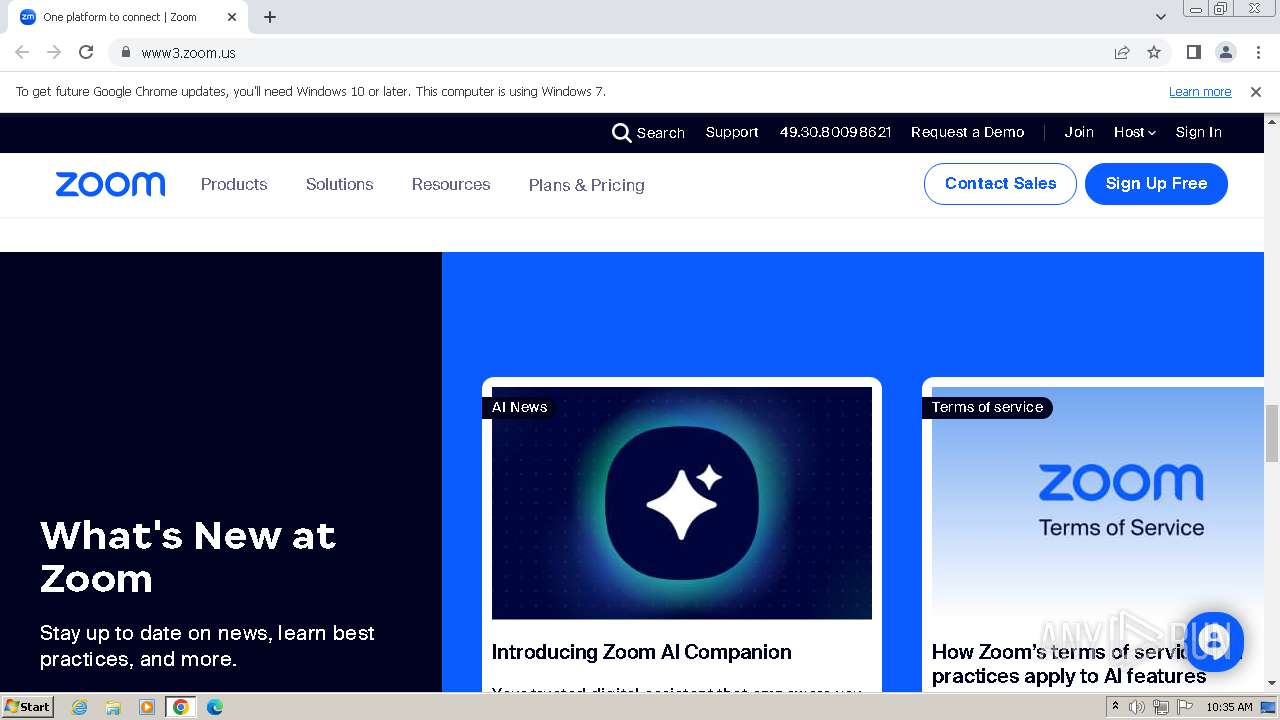Viewport: 1280px width, 720px height.
Task: Click the Join meeting link
Action: click(x=1079, y=132)
